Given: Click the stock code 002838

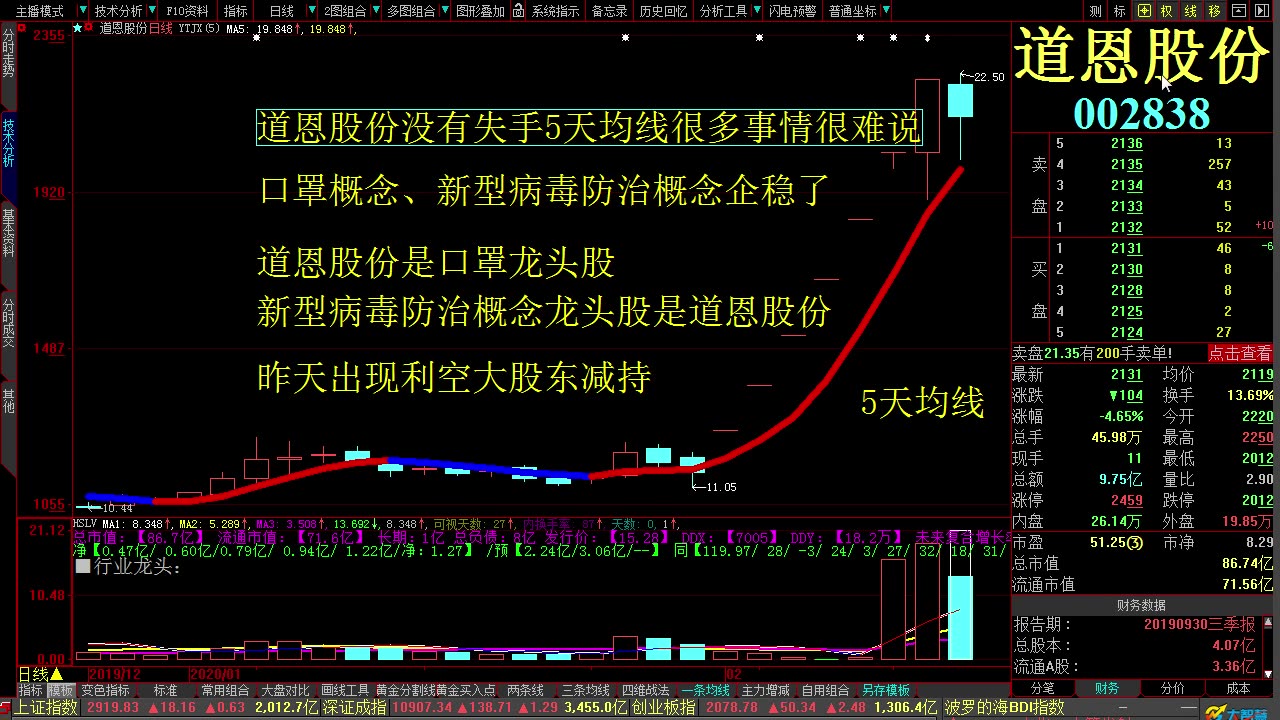Looking at the screenshot, I should pyautogui.click(x=1141, y=113).
